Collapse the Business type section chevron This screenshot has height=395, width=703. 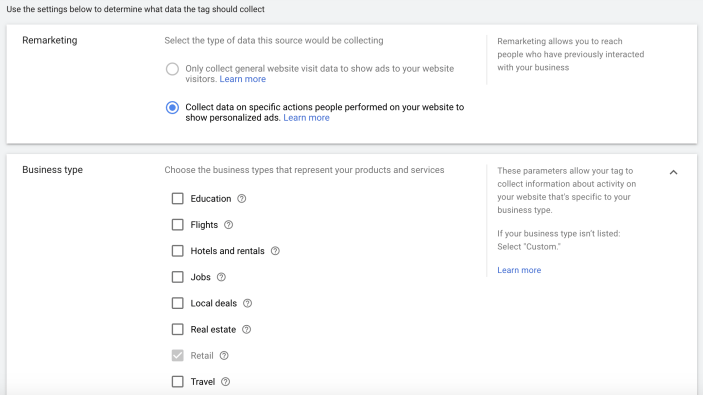pyautogui.click(x=673, y=172)
